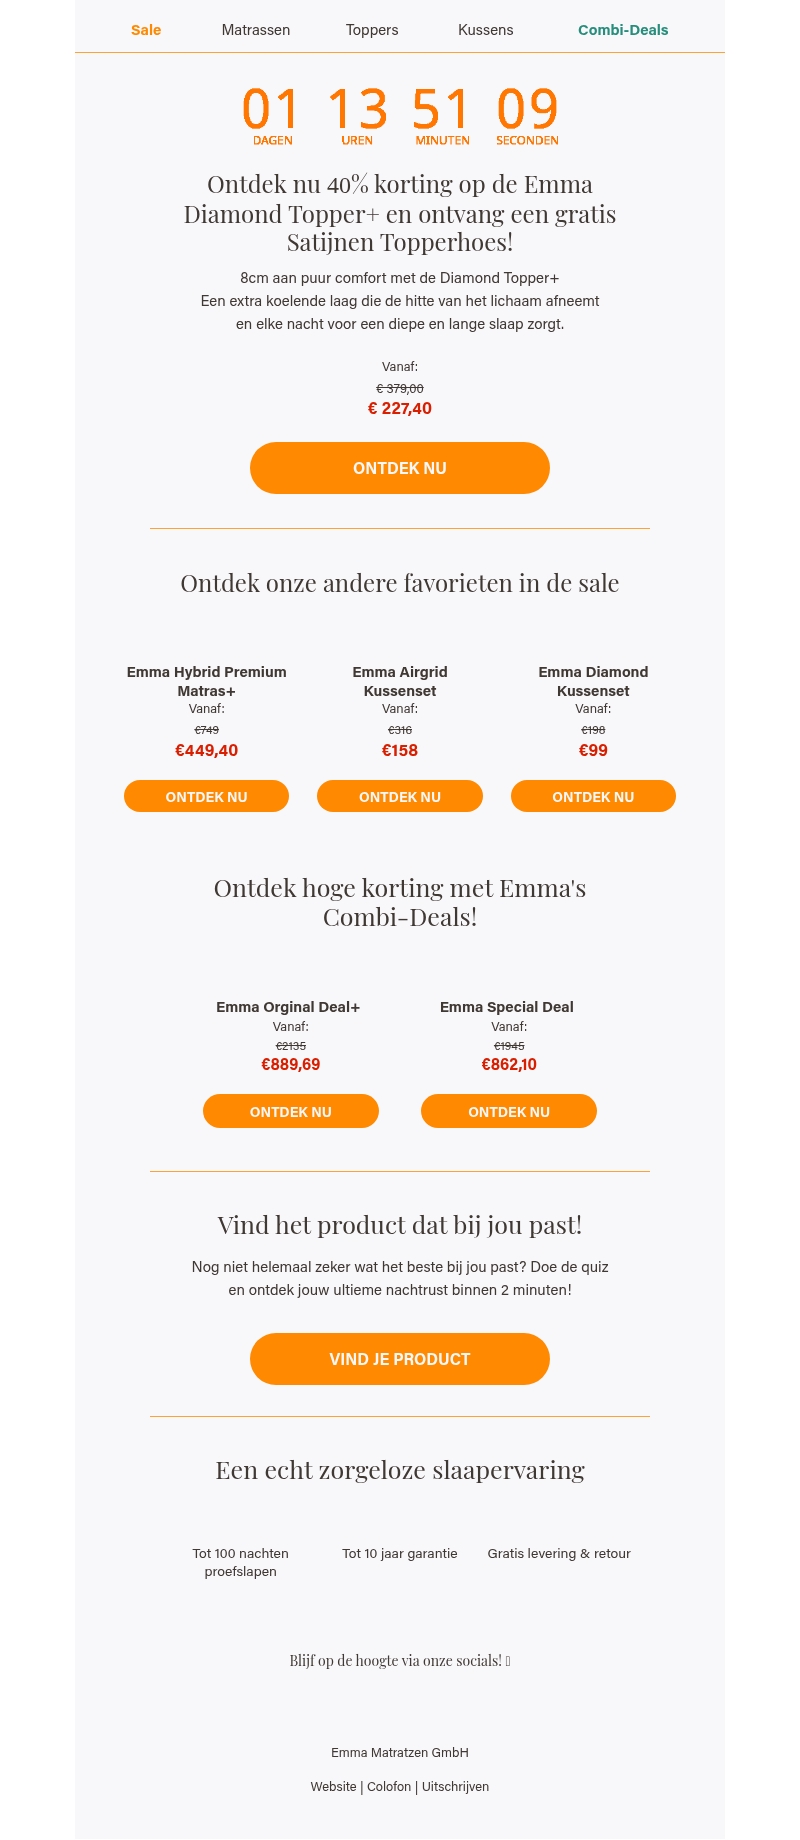800x1840 pixels.
Task: Open the Kussens navigation link
Action: 486,30
